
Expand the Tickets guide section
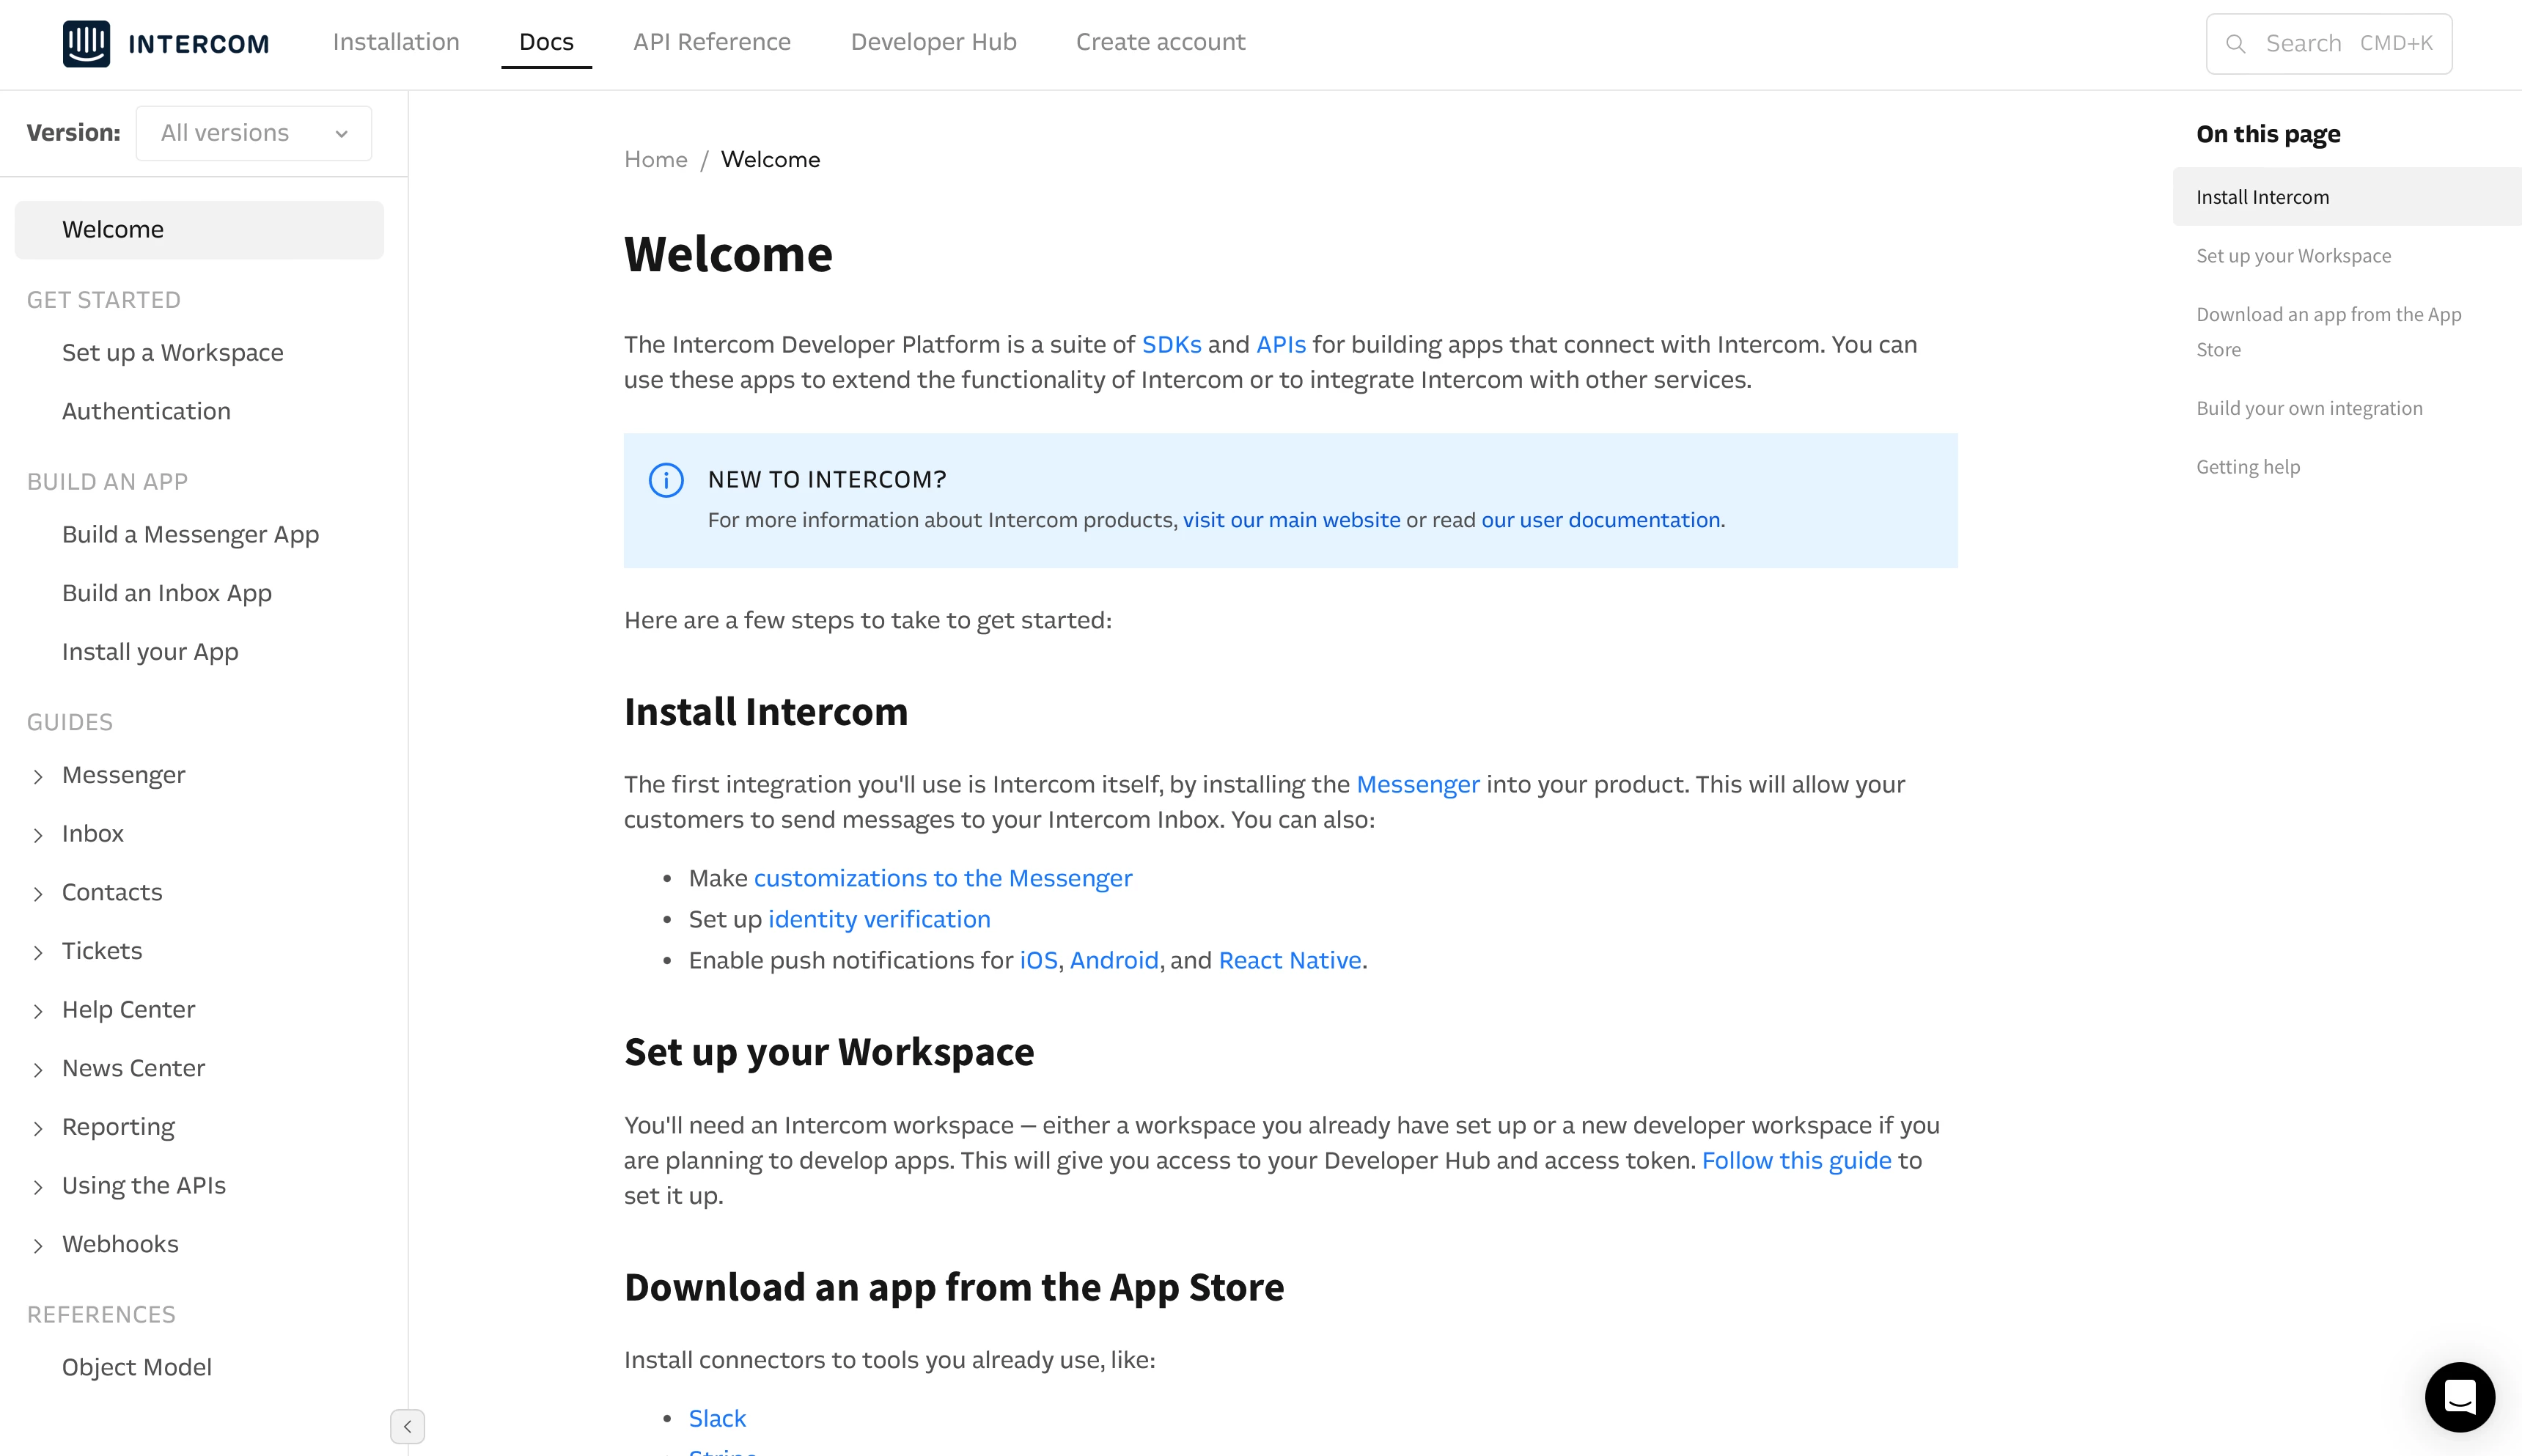tap(38, 952)
